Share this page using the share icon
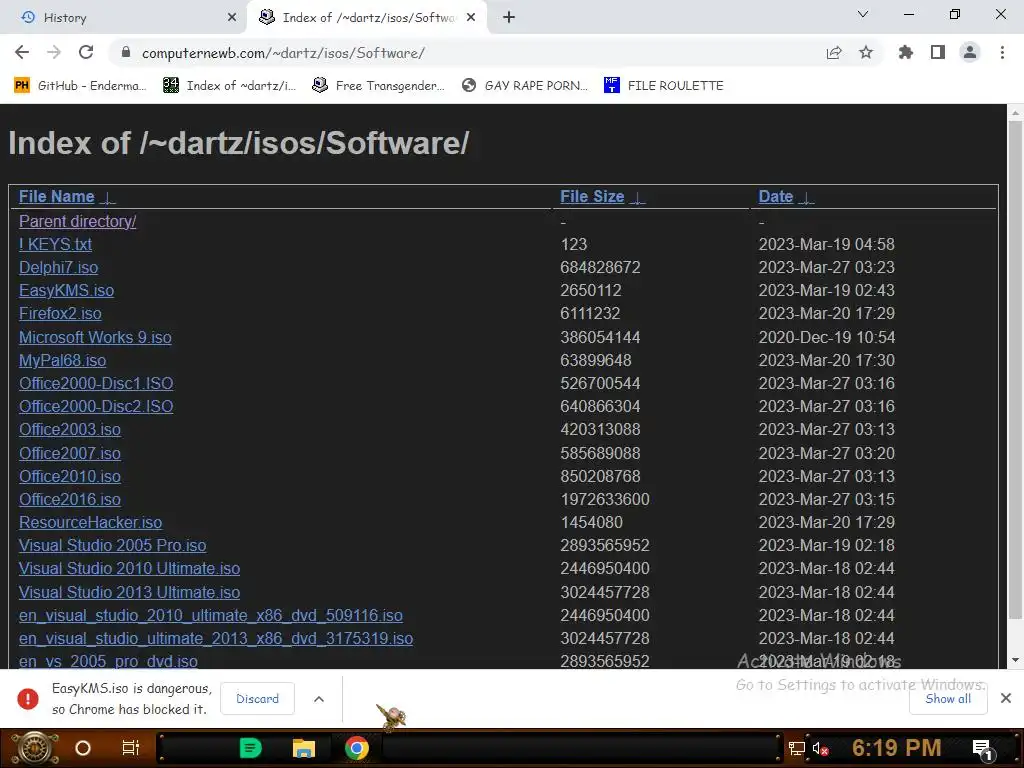The width and height of the screenshot is (1024, 768). click(x=834, y=53)
